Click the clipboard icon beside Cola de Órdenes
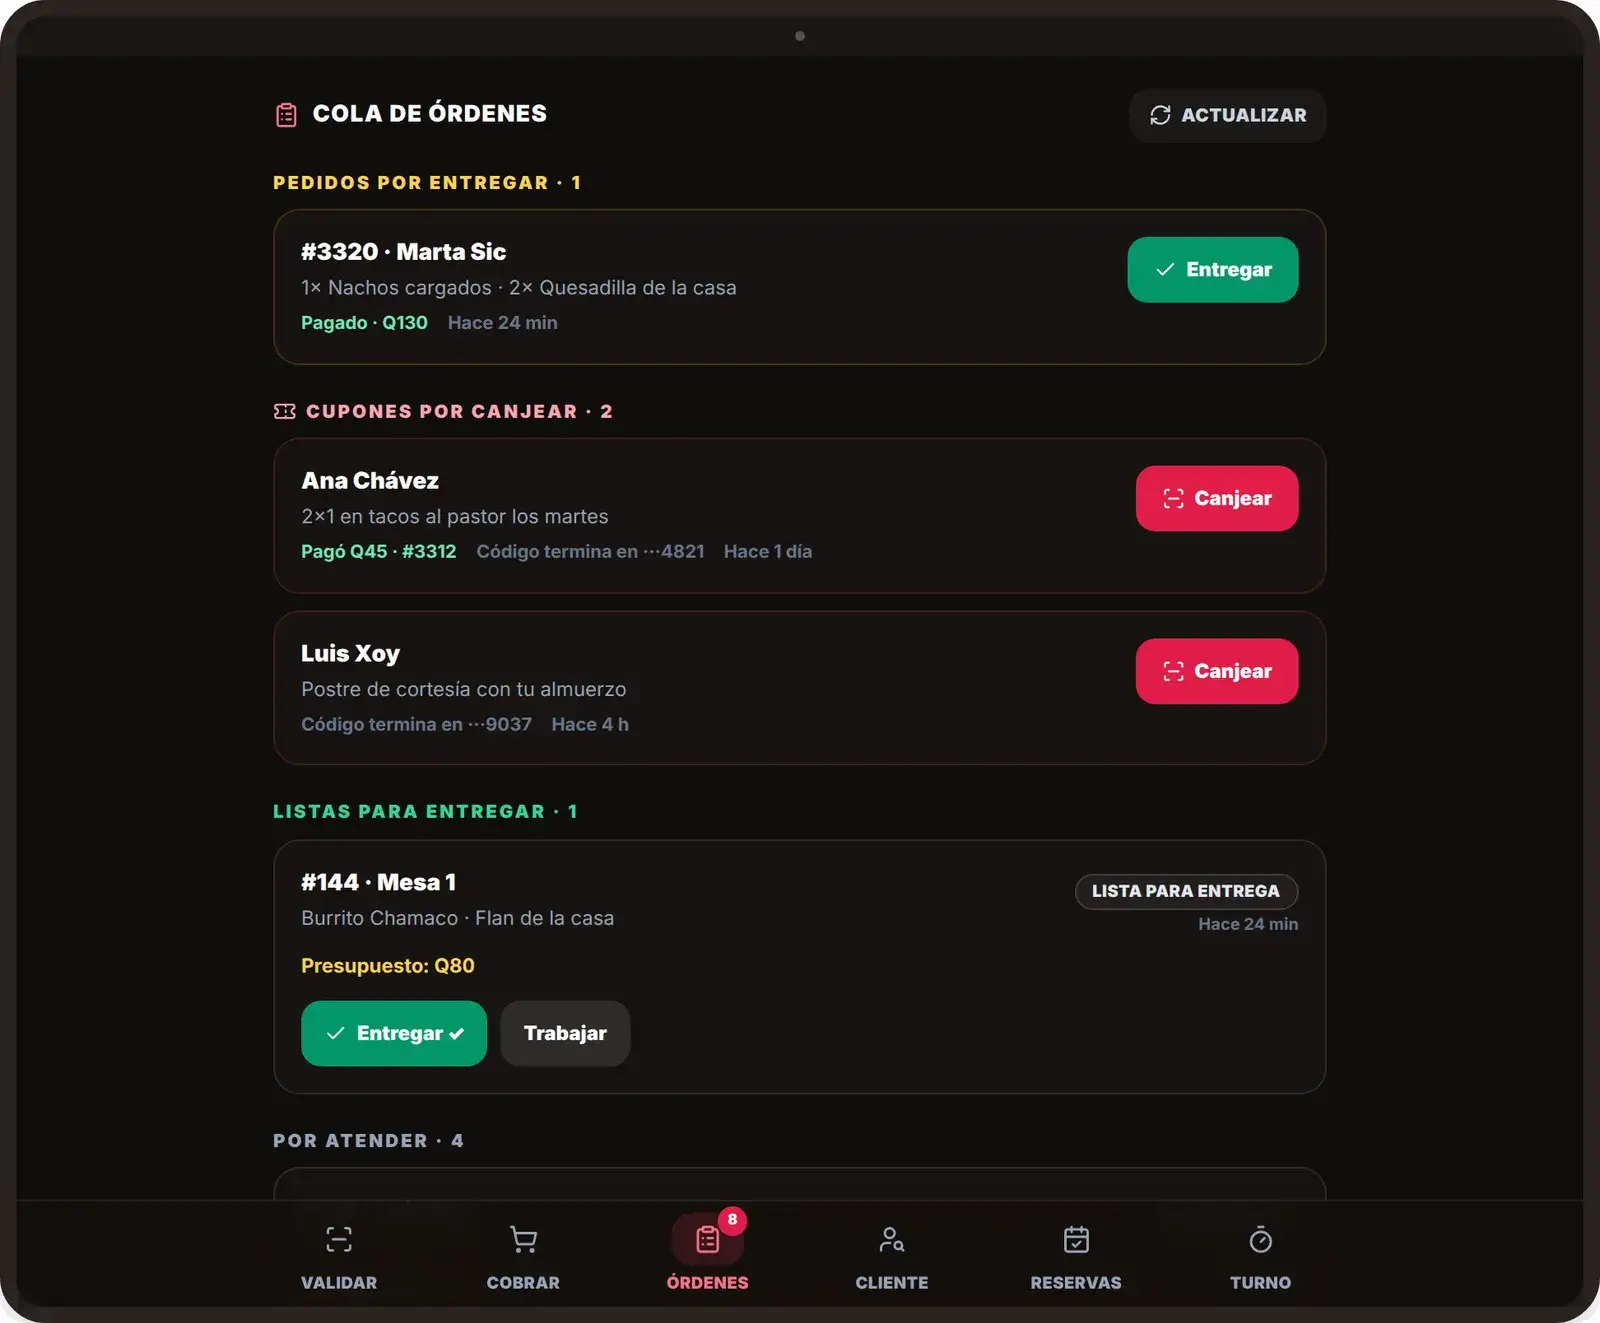The height and width of the screenshot is (1323, 1600). tap(286, 115)
